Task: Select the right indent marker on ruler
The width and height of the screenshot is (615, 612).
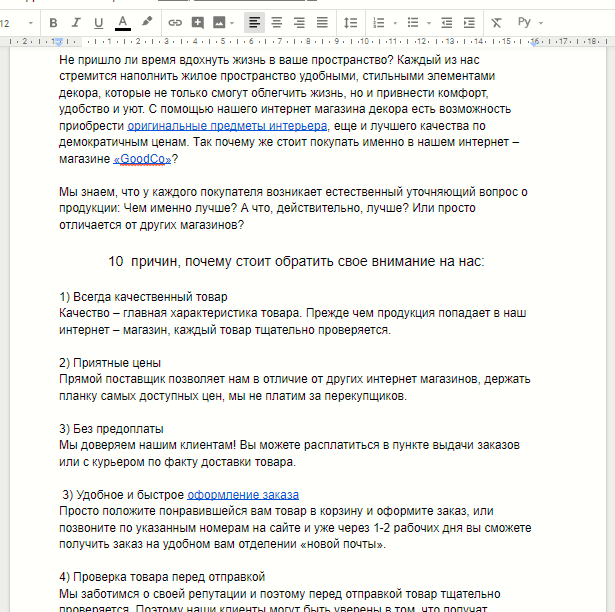Action: 534,42
